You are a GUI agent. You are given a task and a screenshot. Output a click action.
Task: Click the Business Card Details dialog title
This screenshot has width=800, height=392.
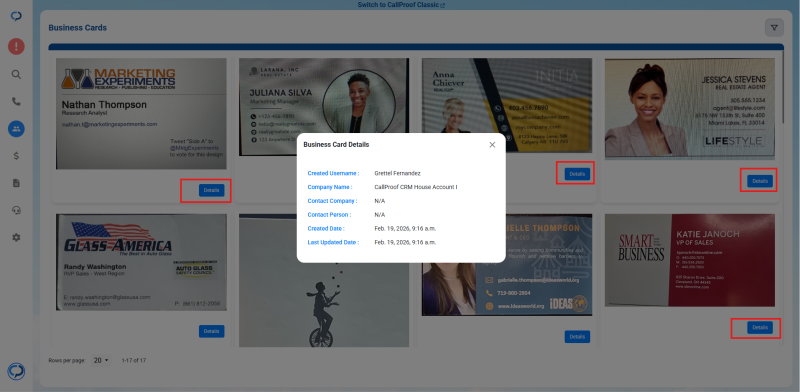click(x=336, y=145)
